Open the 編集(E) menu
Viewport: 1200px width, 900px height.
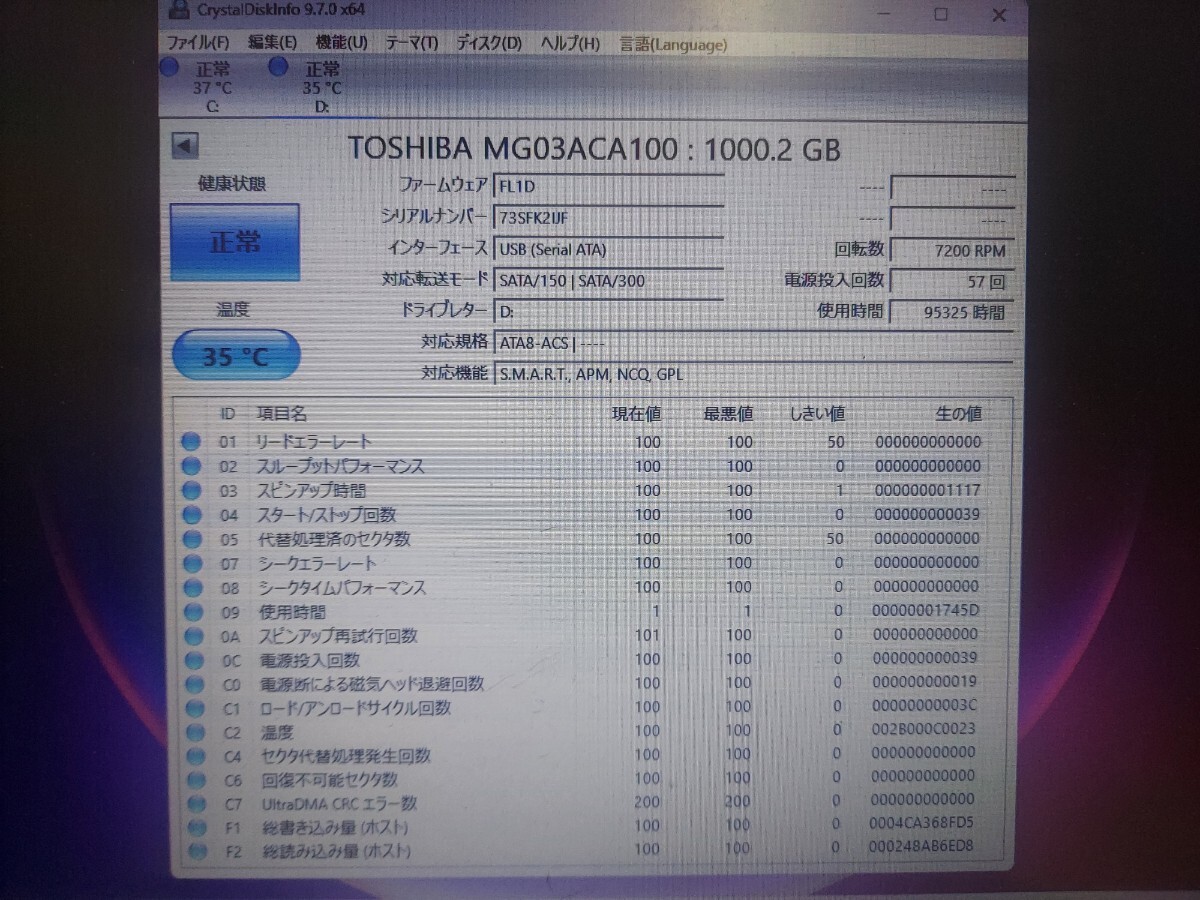(x=272, y=43)
